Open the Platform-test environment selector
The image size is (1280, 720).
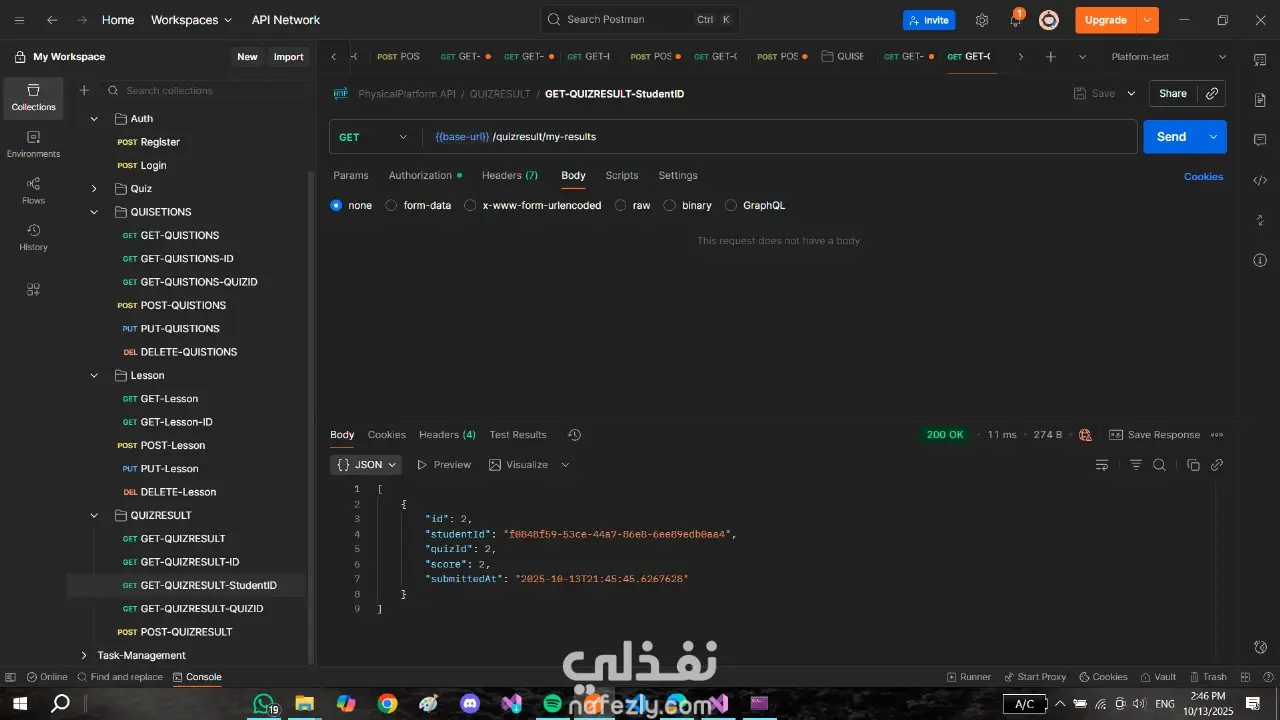1167,57
